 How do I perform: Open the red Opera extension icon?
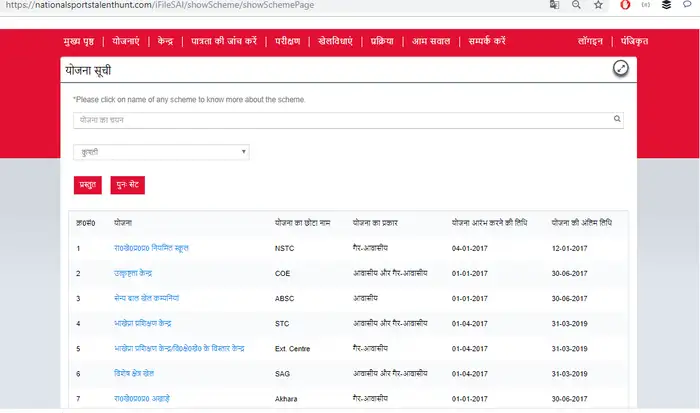click(x=626, y=5)
